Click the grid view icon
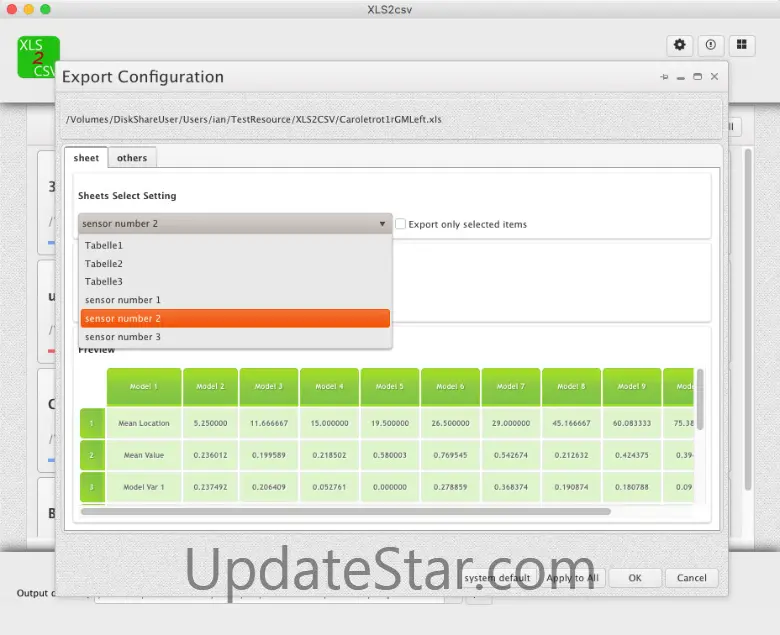780x635 pixels. tap(742, 45)
